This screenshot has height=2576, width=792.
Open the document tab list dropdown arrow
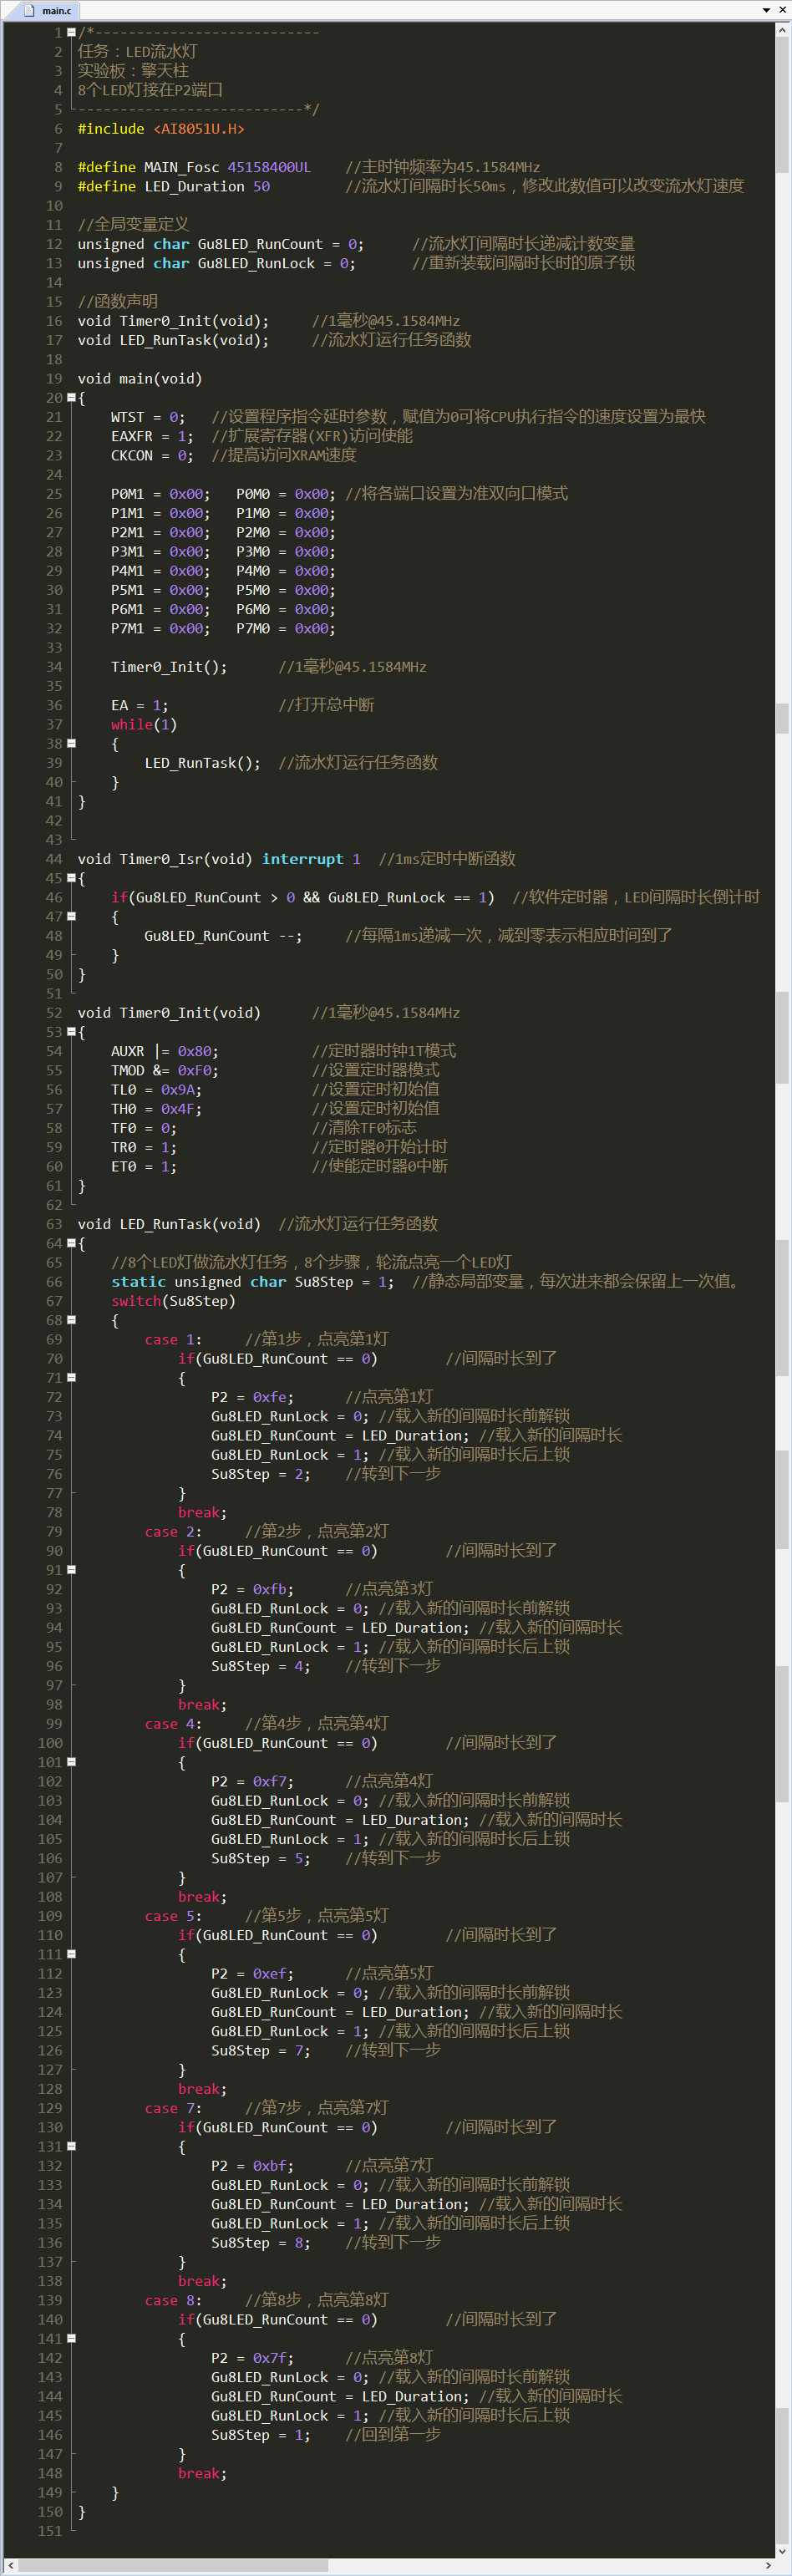[x=766, y=10]
